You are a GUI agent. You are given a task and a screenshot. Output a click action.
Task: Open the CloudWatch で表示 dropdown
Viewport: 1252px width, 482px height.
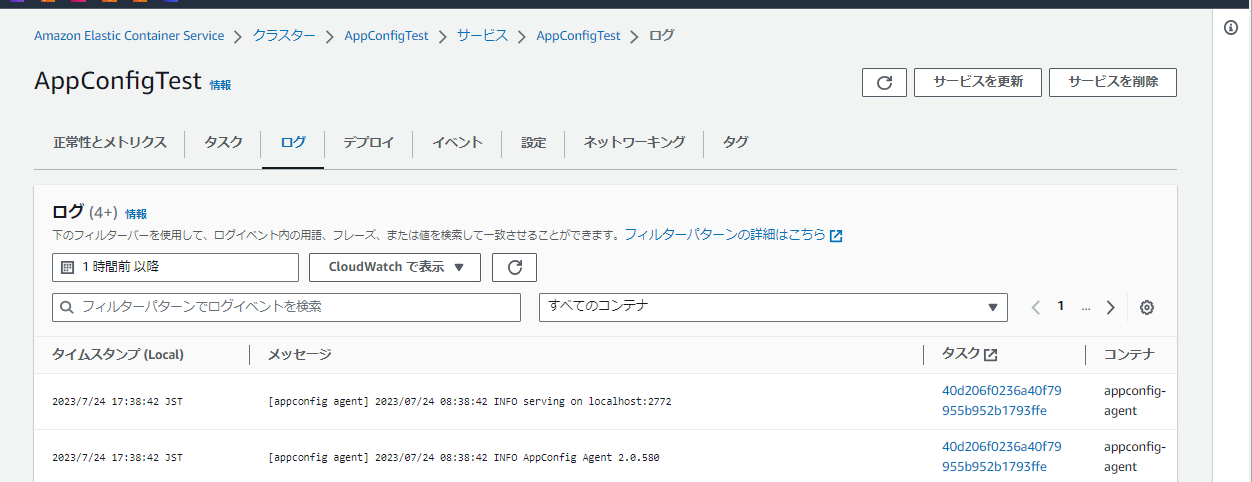tap(395, 267)
